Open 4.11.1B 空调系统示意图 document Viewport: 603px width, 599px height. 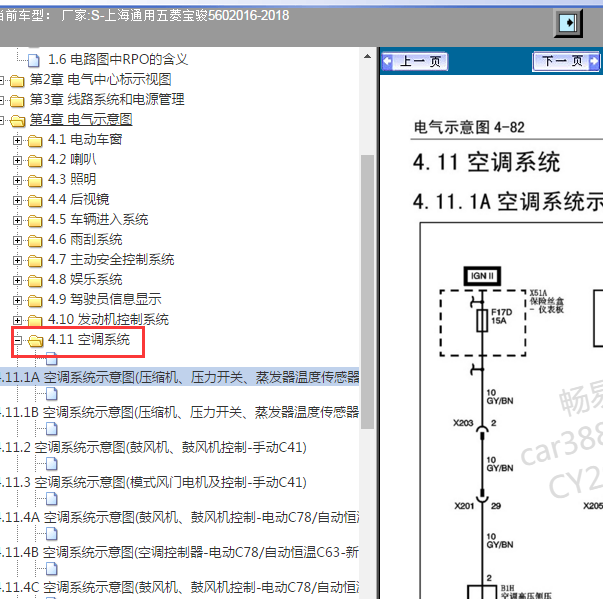tap(180, 412)
